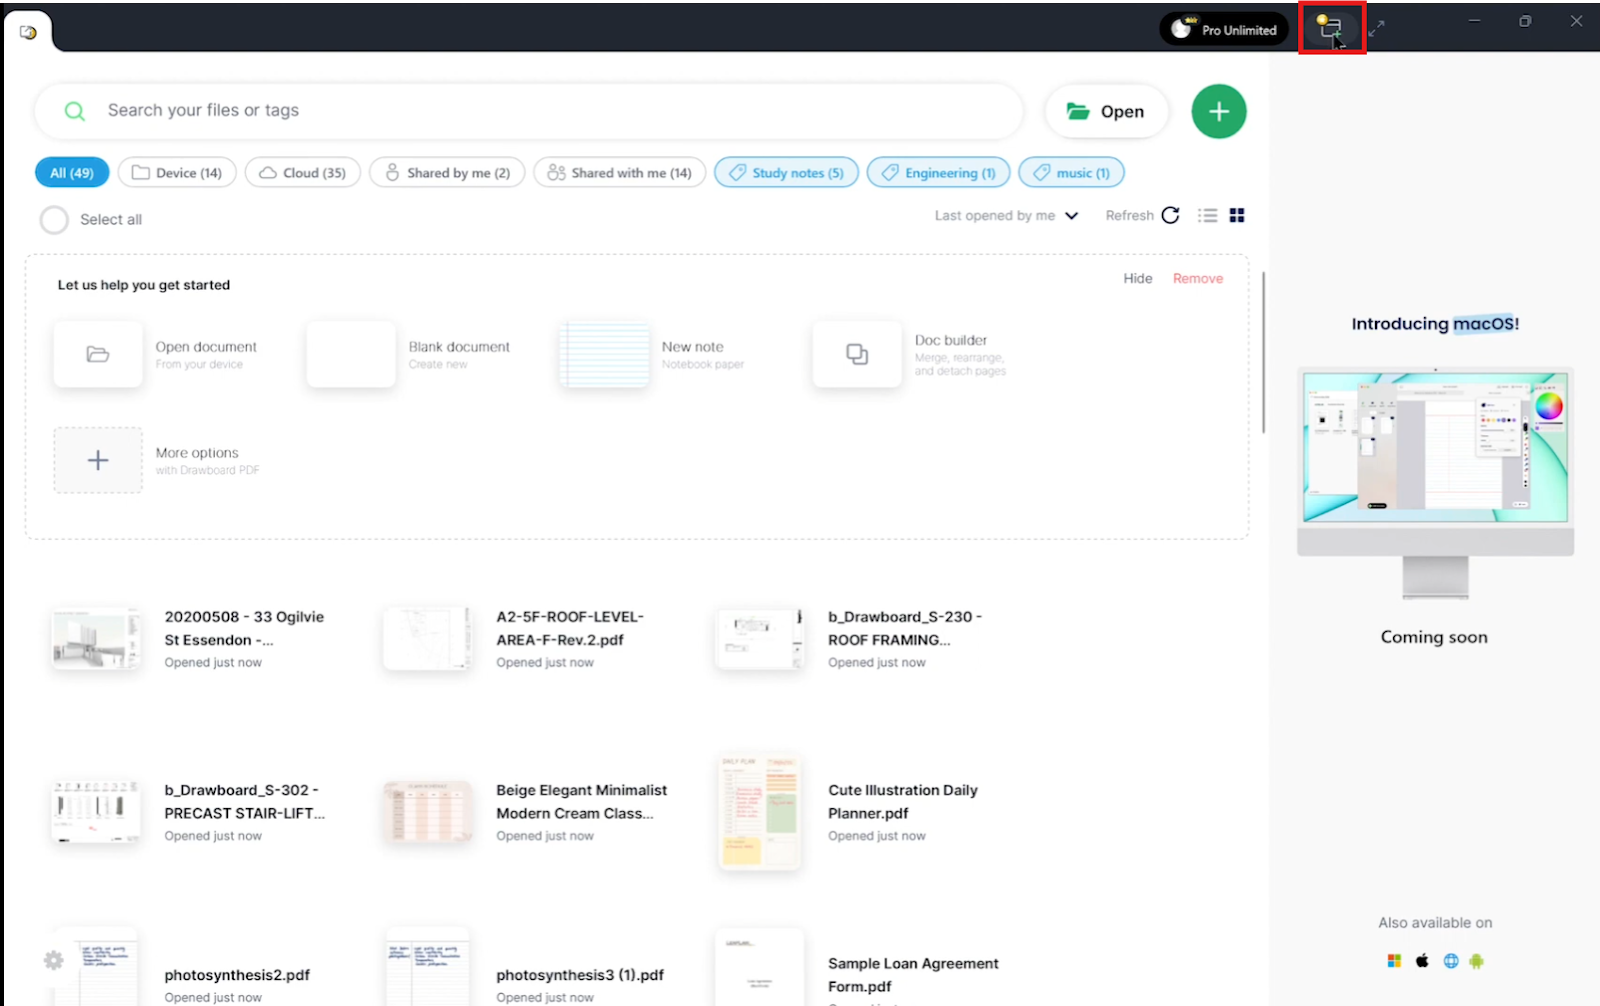1600x1006 pixels.
Task: Click 'More options' label text
Action: 197,453
